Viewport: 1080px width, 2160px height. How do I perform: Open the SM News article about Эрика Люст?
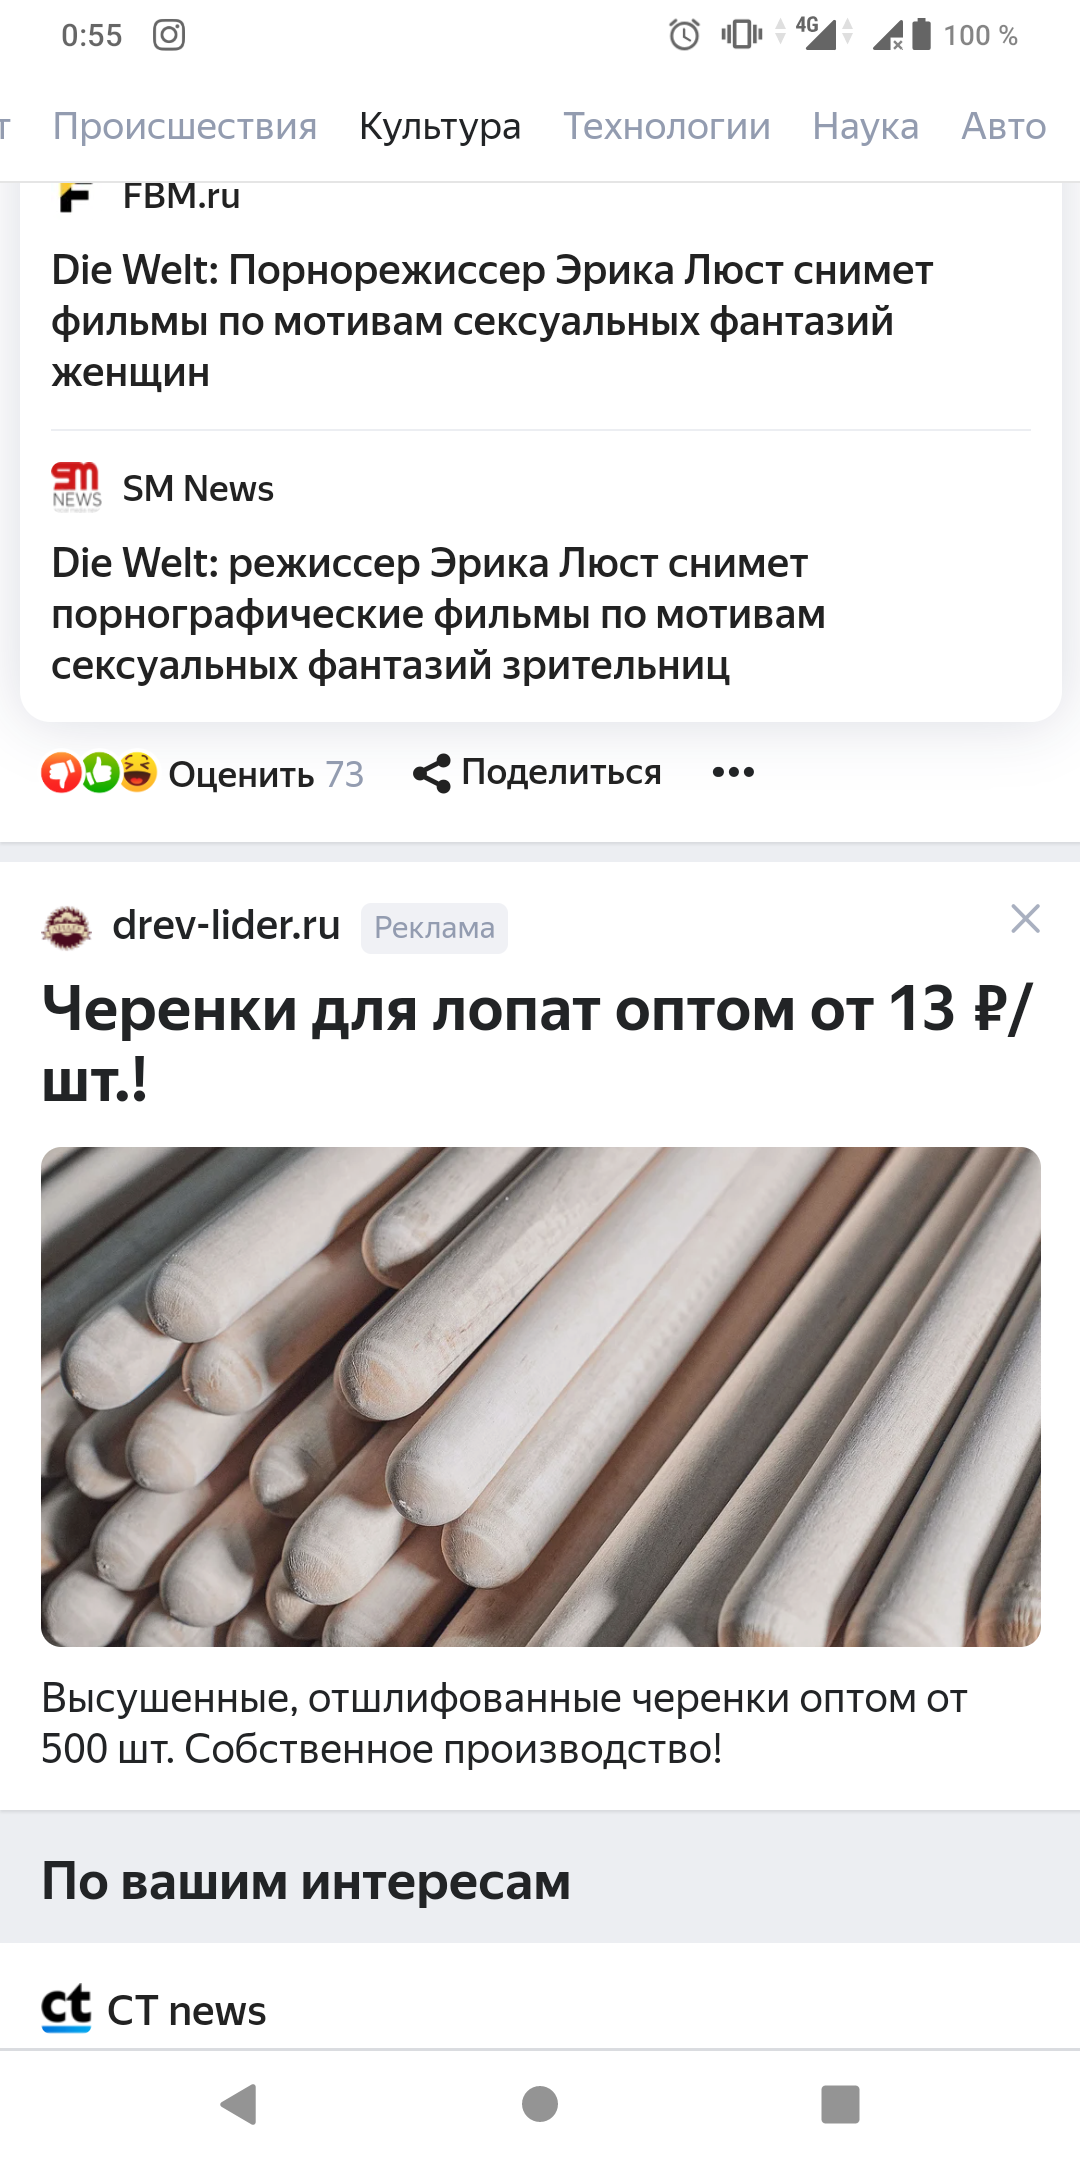pyautogui.click(x=439, y=614)
